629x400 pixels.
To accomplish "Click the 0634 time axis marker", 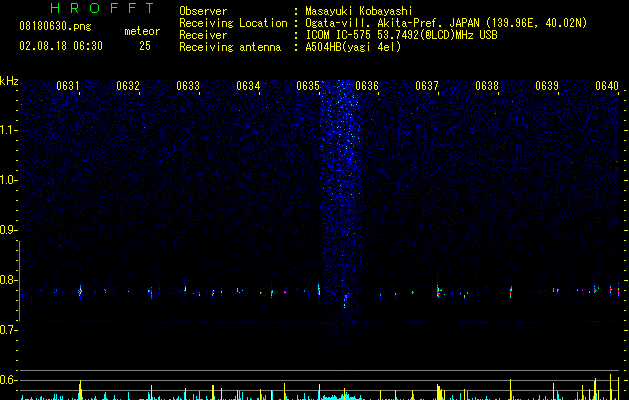I will (x=248, y=86).
